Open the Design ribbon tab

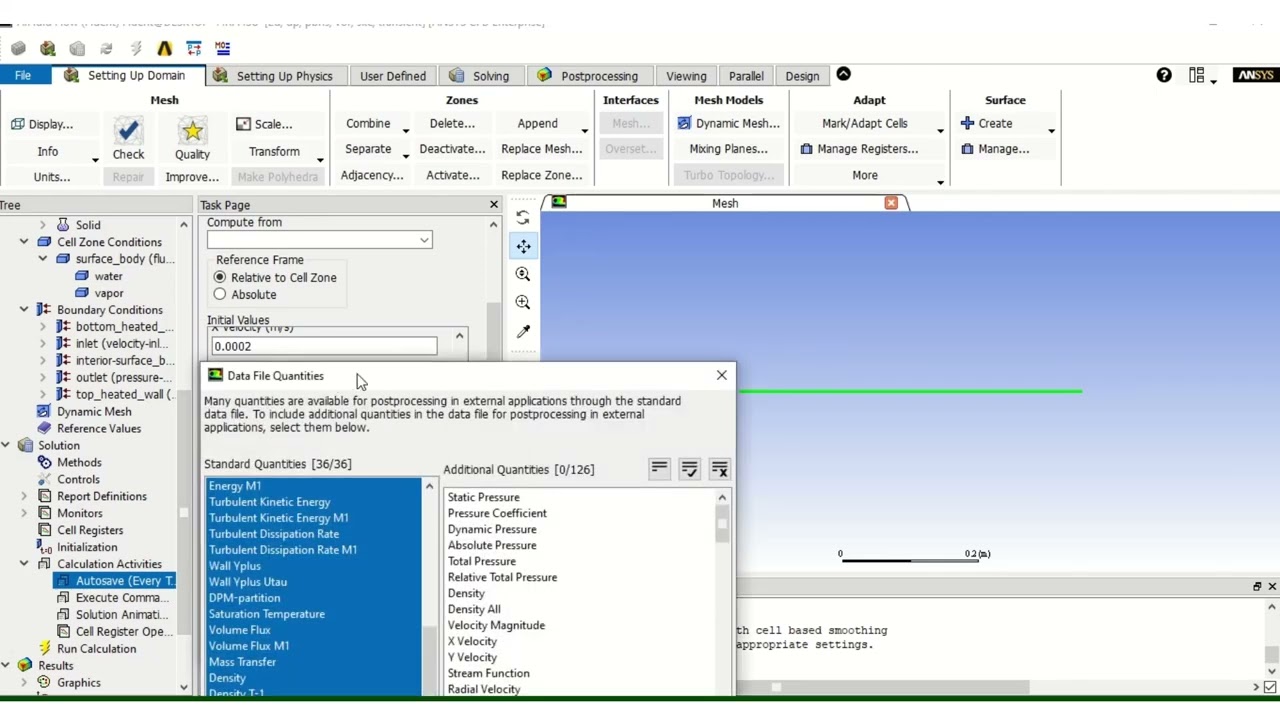[802, 76]
